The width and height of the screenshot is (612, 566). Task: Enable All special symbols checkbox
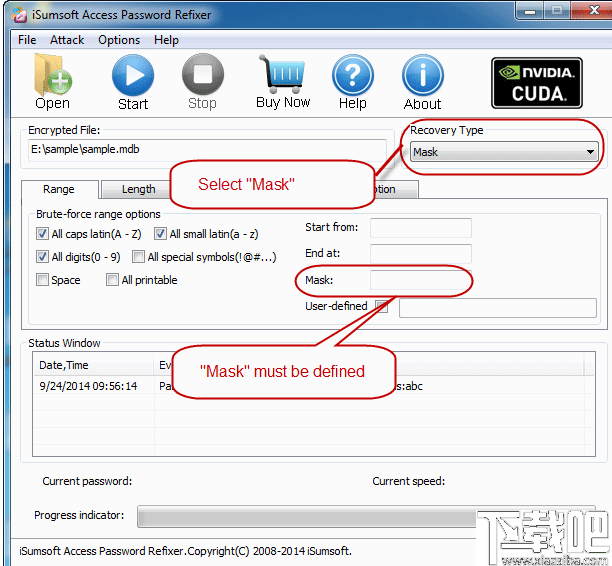click(x=138, y=257)
